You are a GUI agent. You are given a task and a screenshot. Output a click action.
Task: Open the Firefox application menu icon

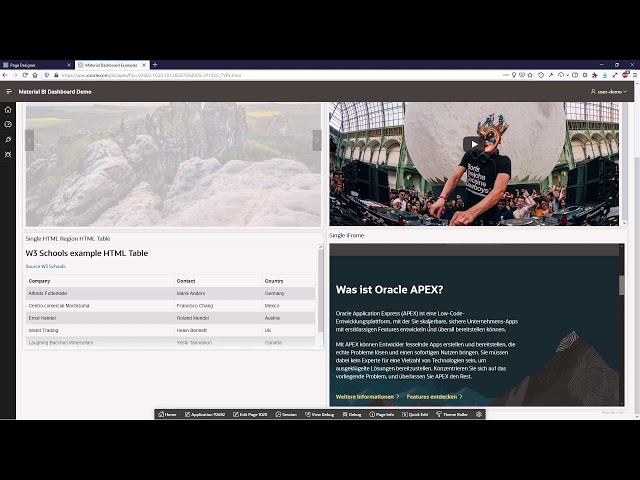pyautogui.click(x=635, y=75)
